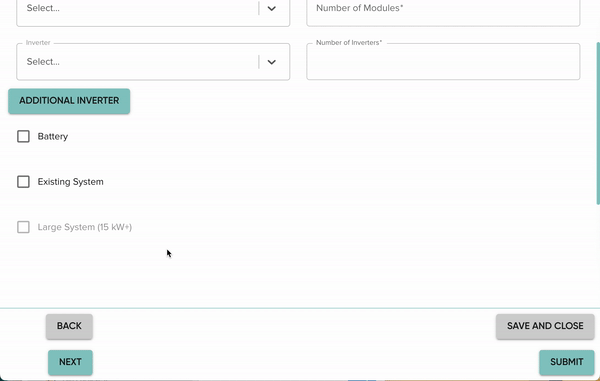The image size is (600, 381).
Task: Add an Additional Inverter
Action: coord(69,101)
